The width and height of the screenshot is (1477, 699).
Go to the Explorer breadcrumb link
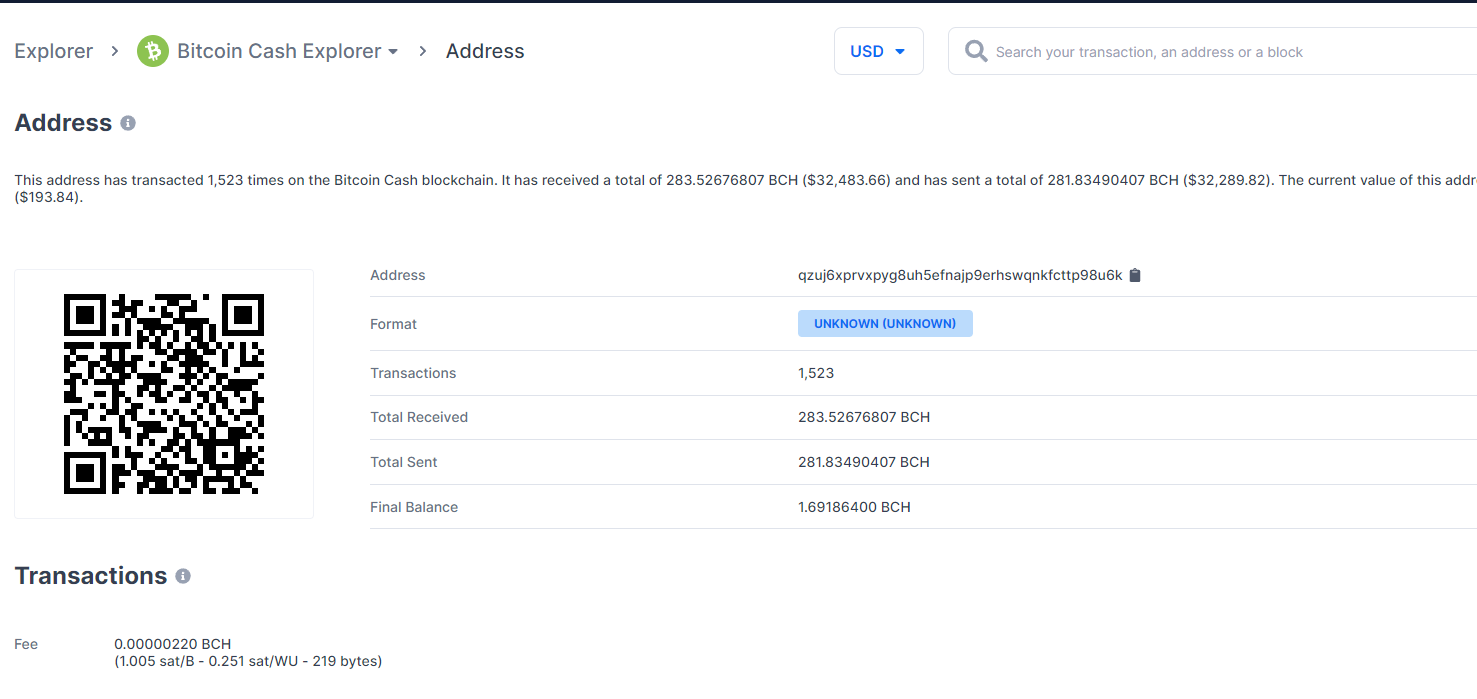[x=54, y=51]
